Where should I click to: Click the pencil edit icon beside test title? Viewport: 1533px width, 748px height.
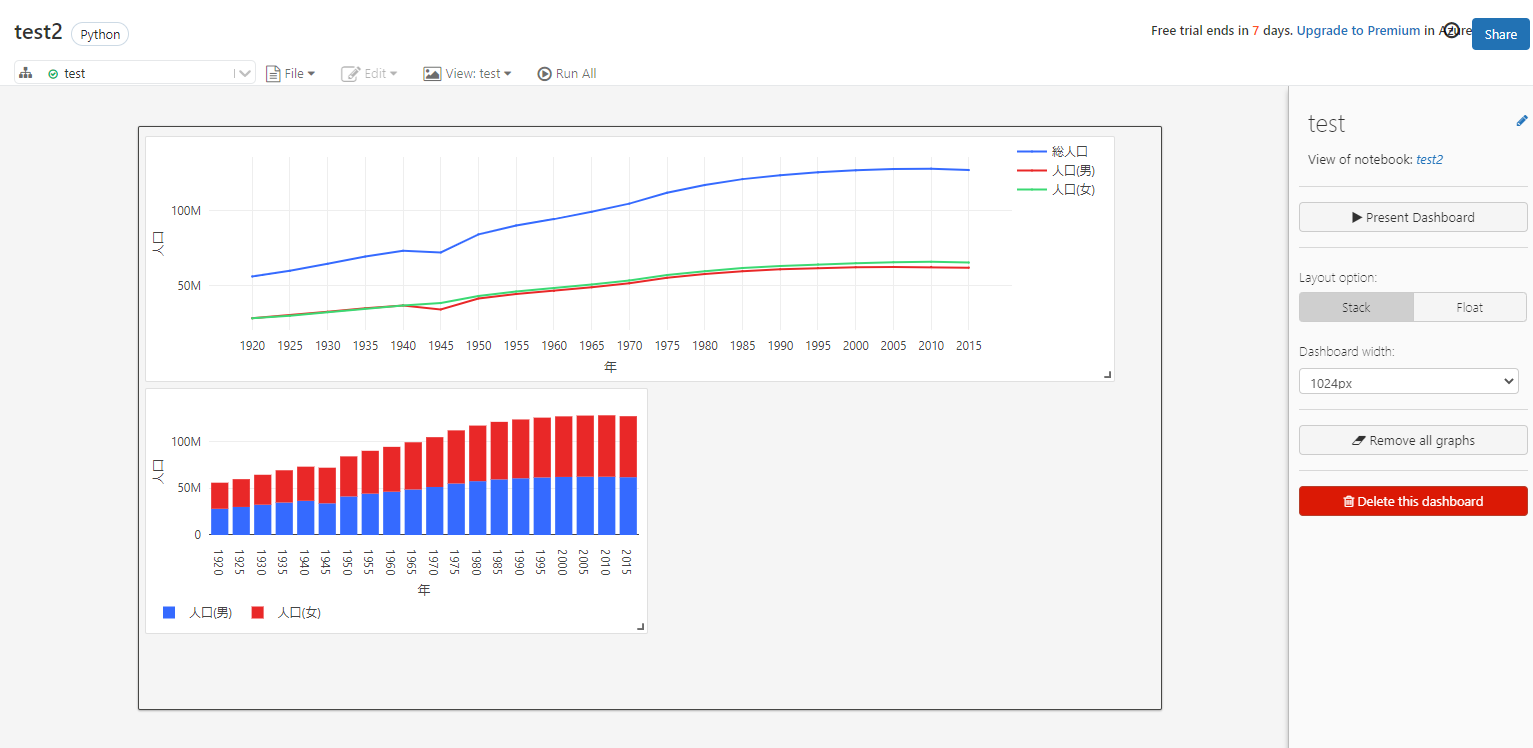pos(1522,121)
